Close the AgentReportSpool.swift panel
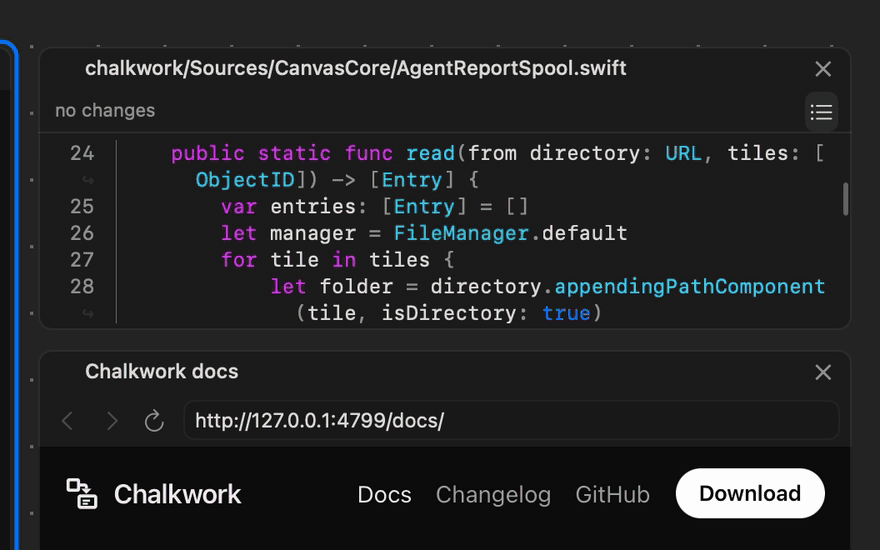The width and height of the screenshot is (880, 550). [x=823, y=69]
